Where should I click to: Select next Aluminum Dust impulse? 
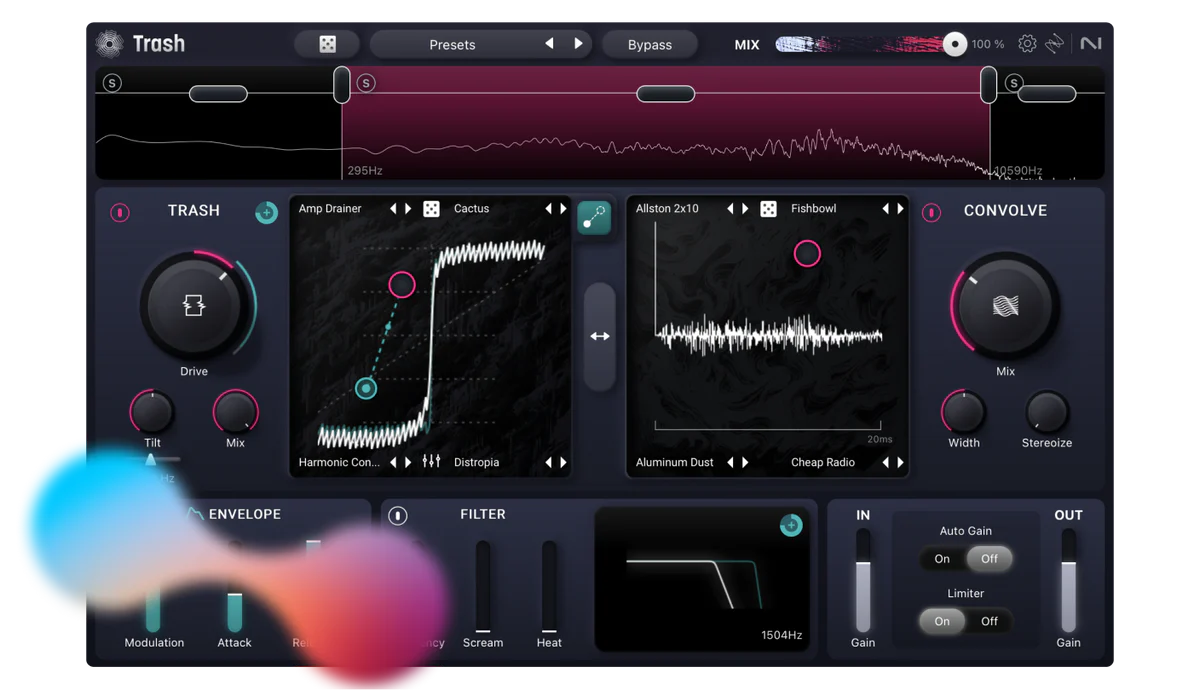click(745, 462)
